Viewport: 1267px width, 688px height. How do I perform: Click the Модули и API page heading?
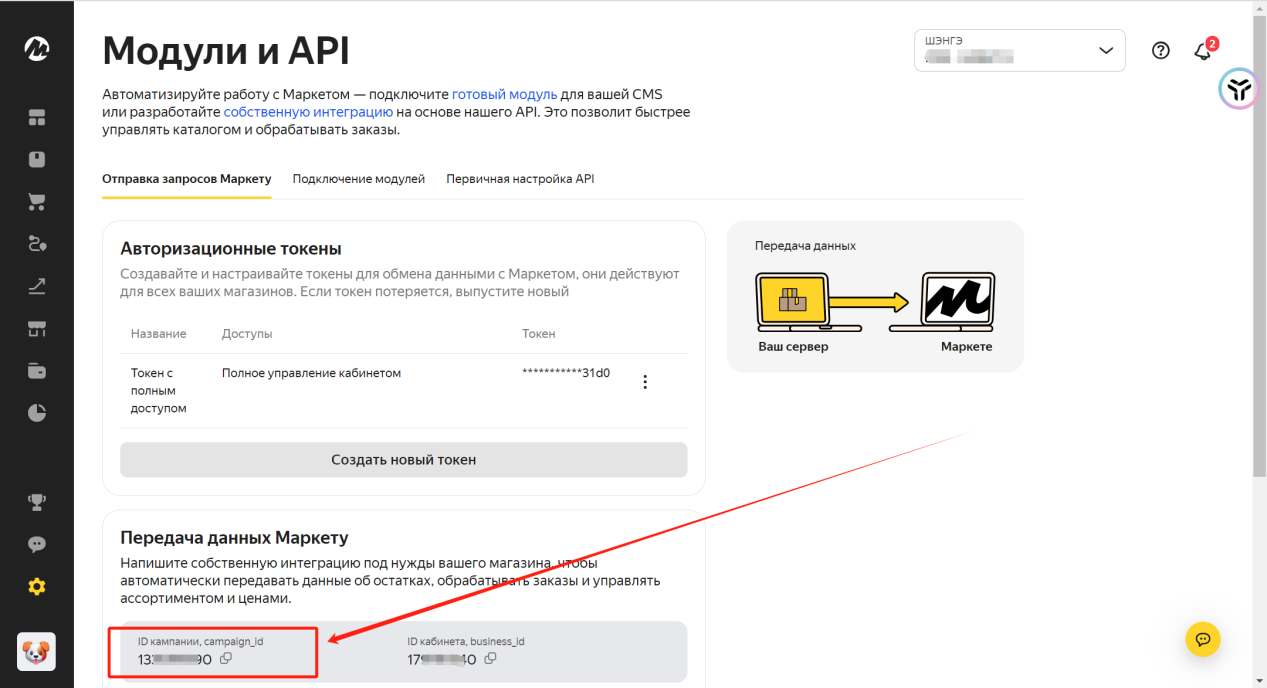(226, 50)
